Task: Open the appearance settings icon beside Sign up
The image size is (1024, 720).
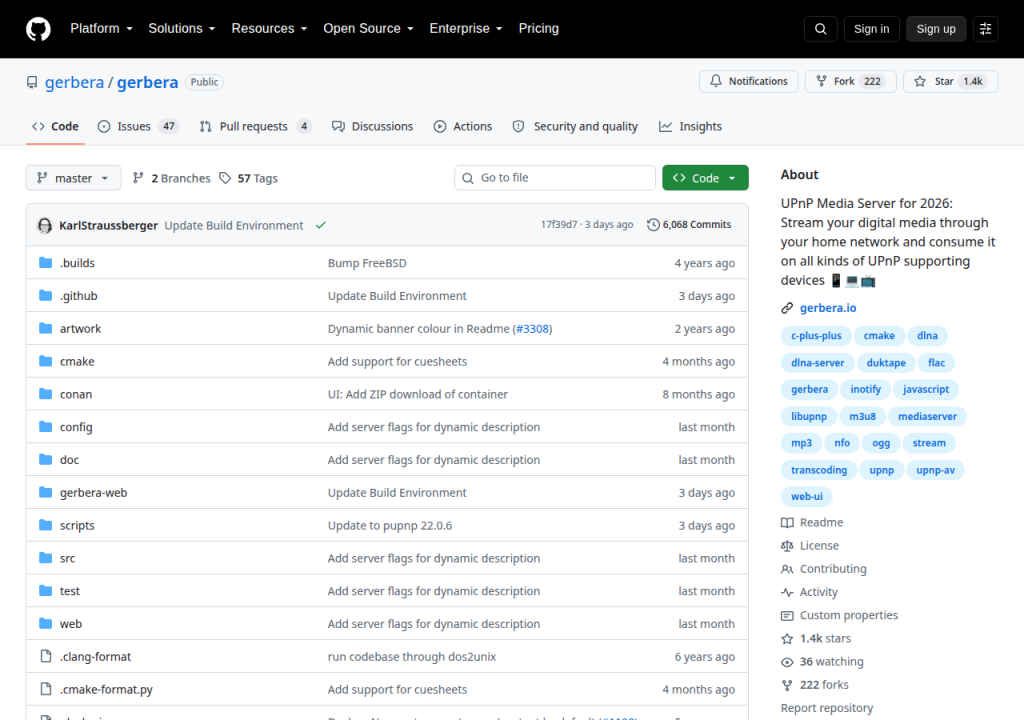Action: tap(985, 29)
